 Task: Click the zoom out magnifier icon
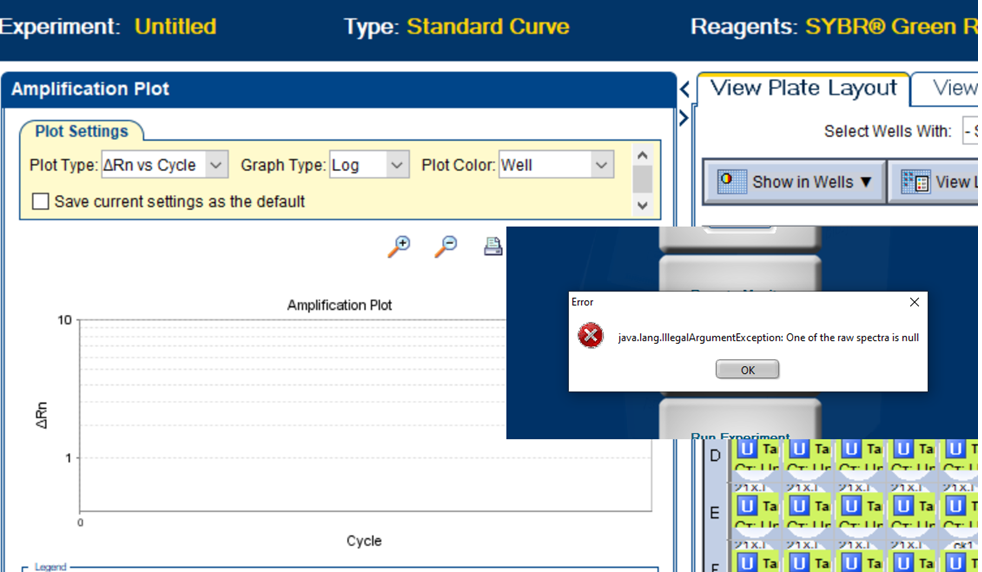pyautogui.click(x=445, y=246)
